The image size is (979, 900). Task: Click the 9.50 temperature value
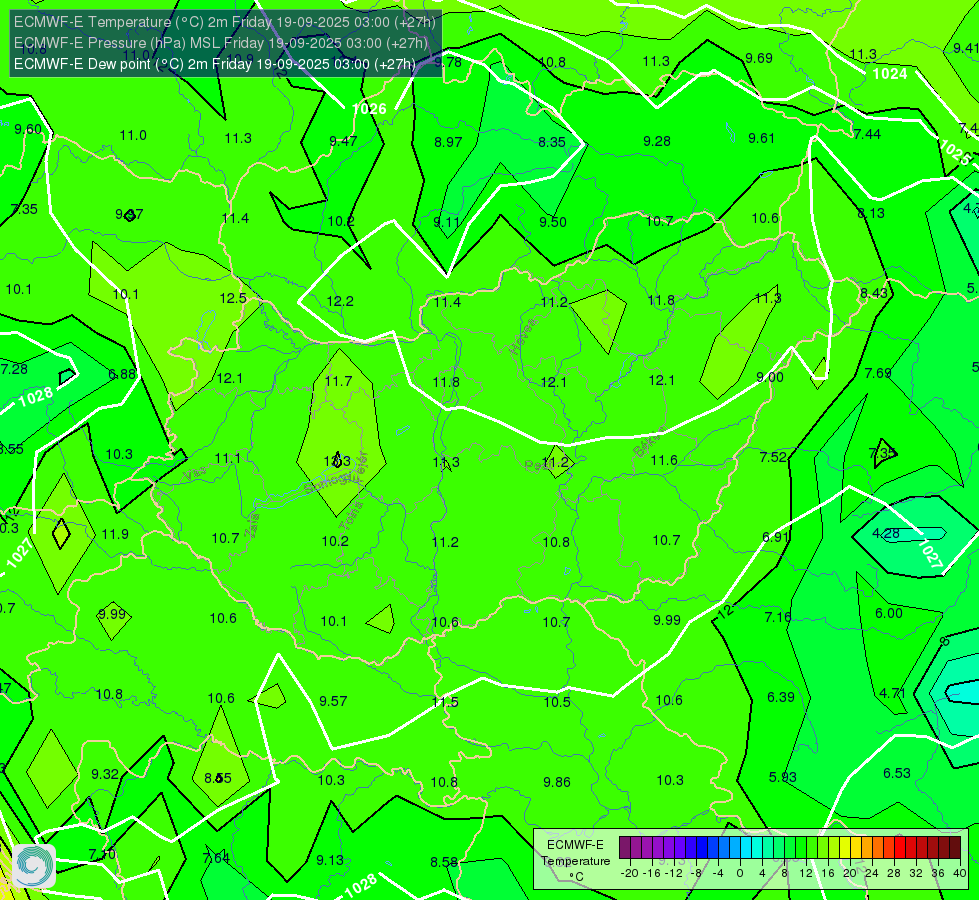coord(553,222)
